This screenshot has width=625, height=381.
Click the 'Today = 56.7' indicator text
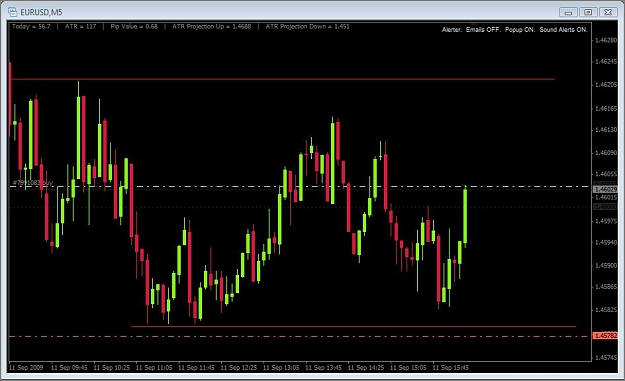[x=31, y=27]
